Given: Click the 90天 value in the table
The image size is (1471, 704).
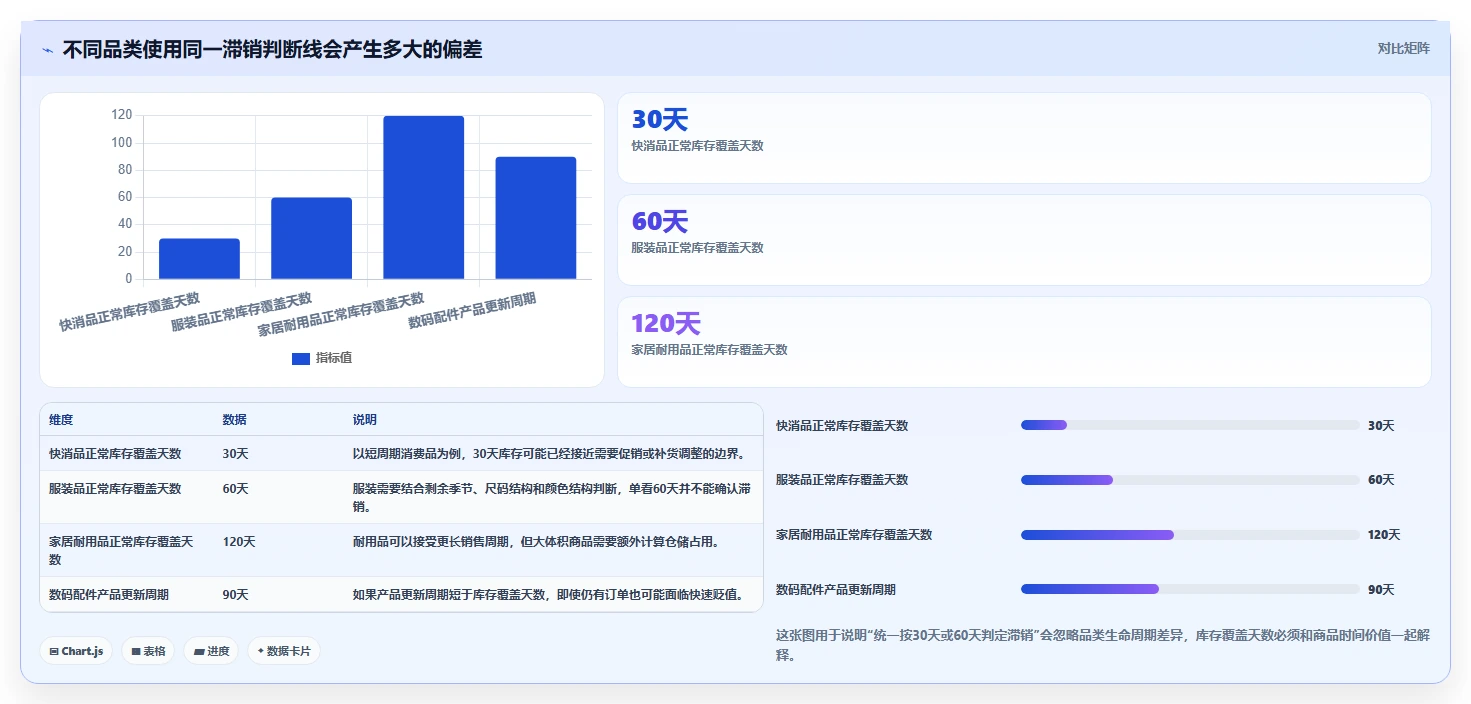Looking at the screenshot, I should click(x=235, y=595).
